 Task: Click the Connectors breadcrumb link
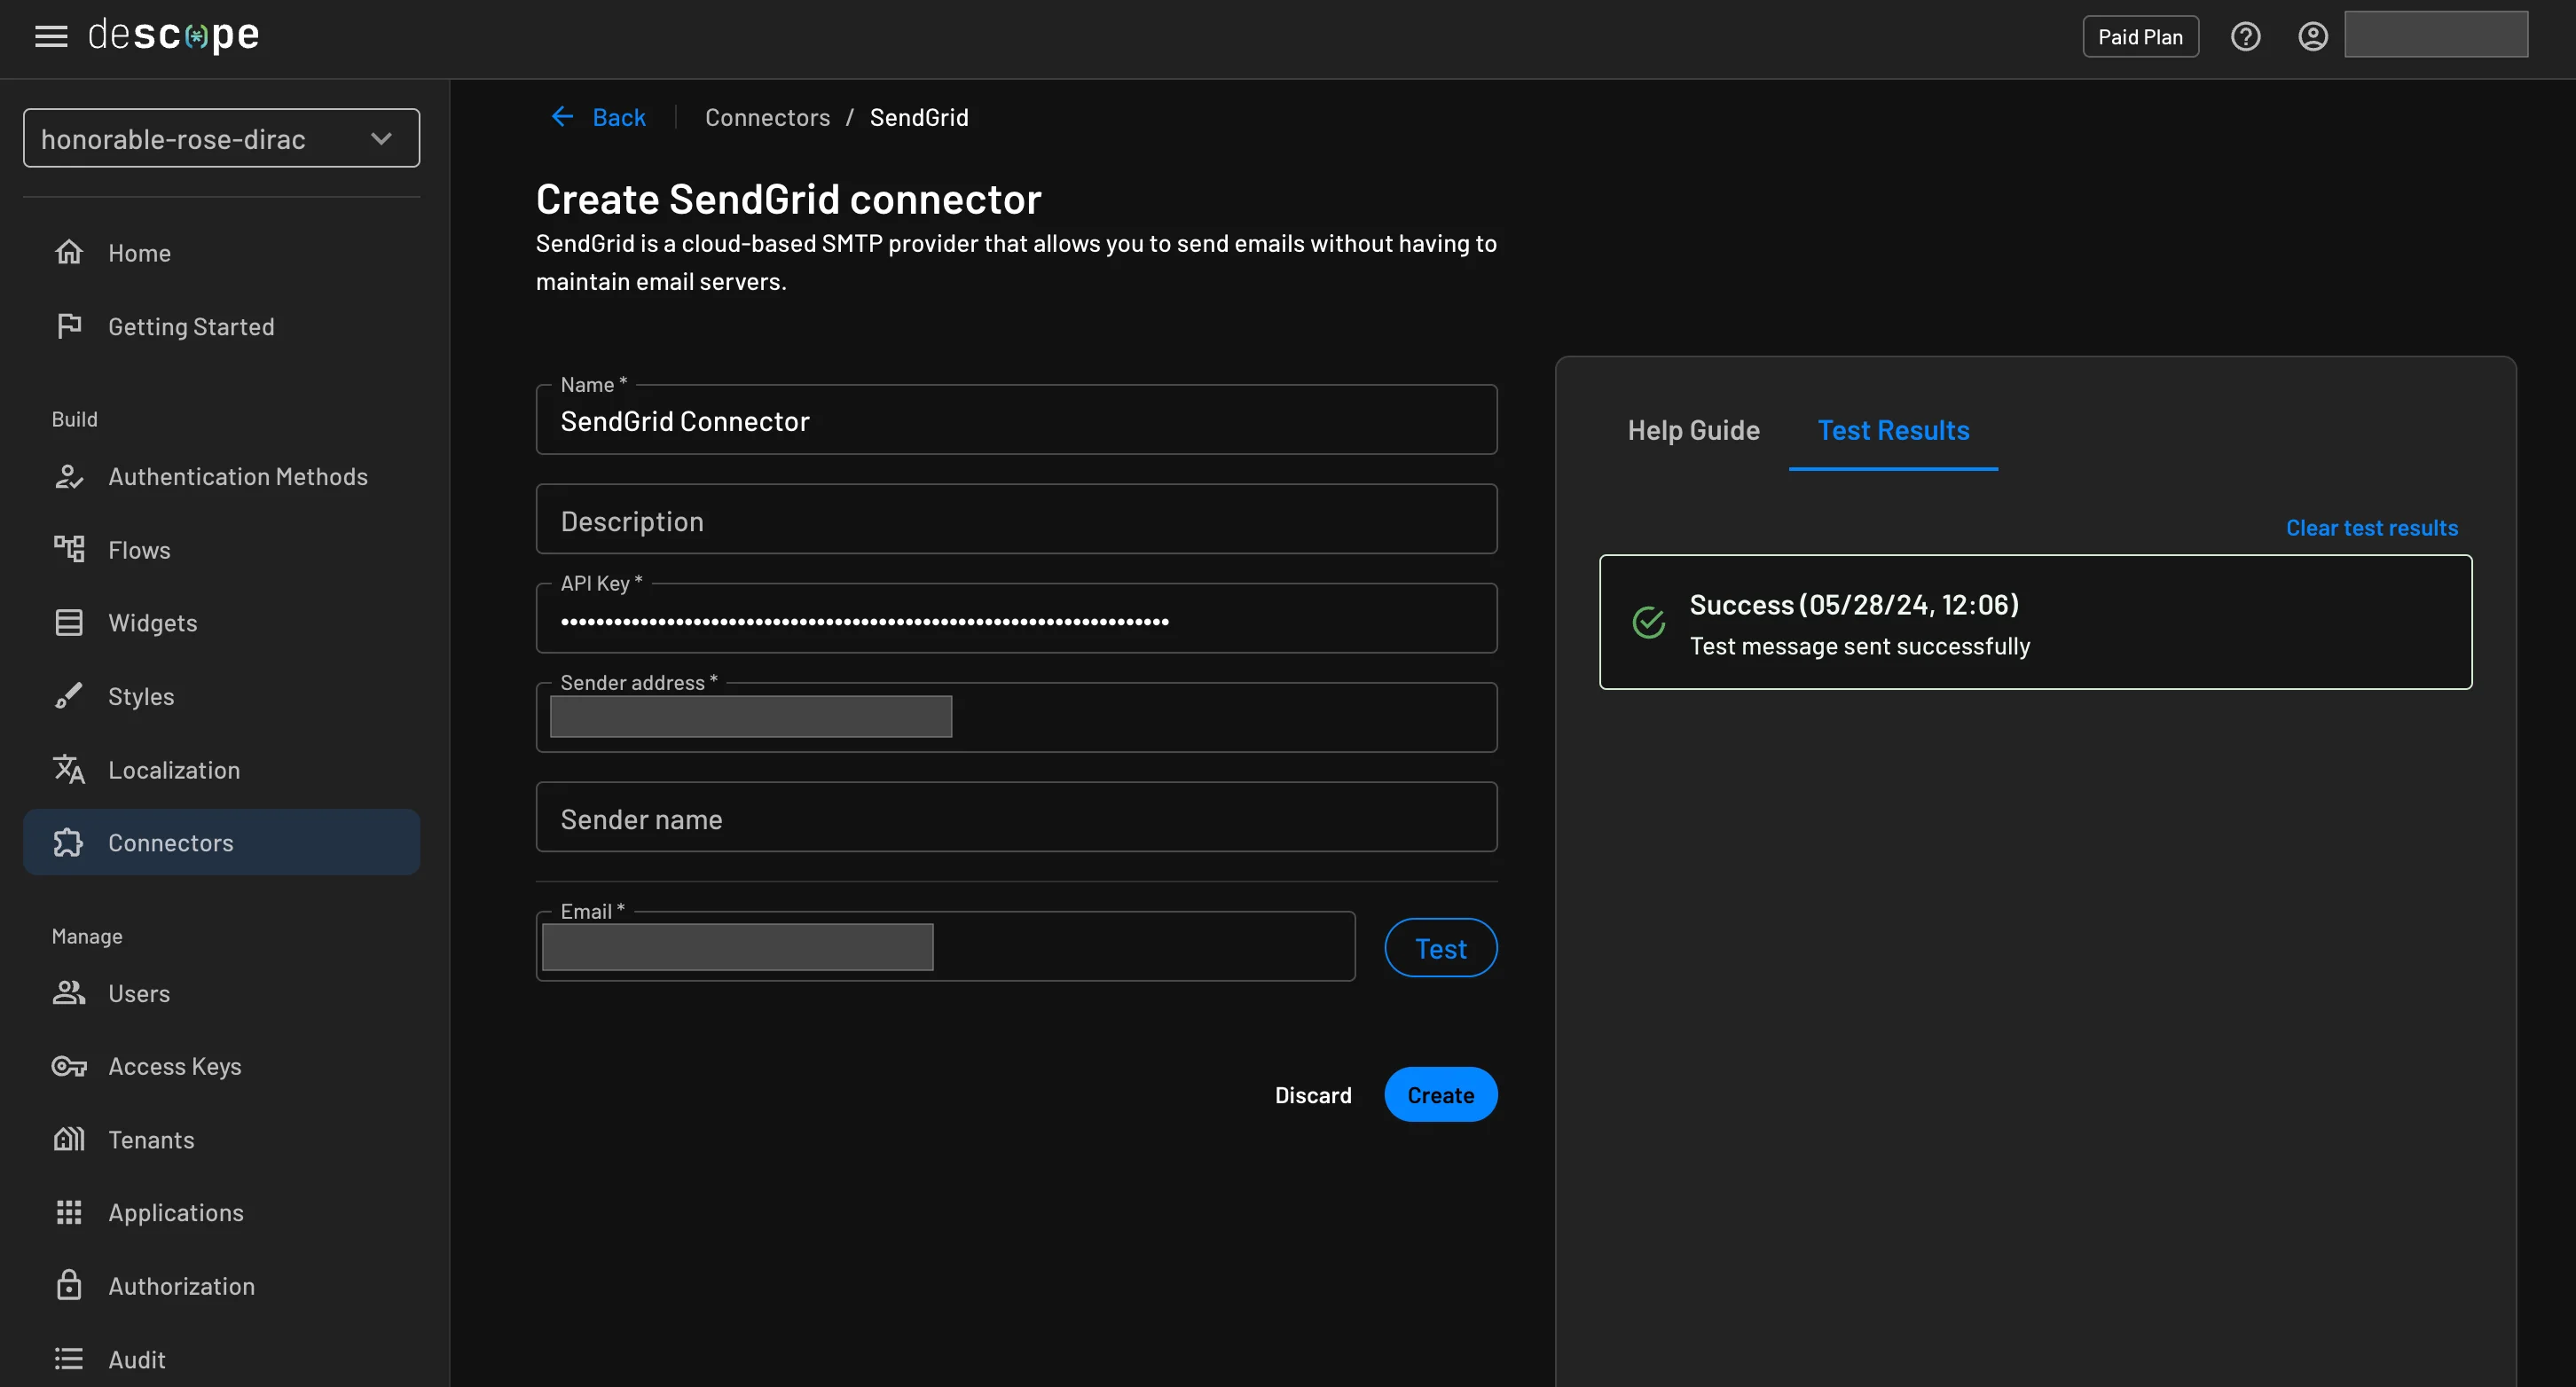[x=767, y=118]
